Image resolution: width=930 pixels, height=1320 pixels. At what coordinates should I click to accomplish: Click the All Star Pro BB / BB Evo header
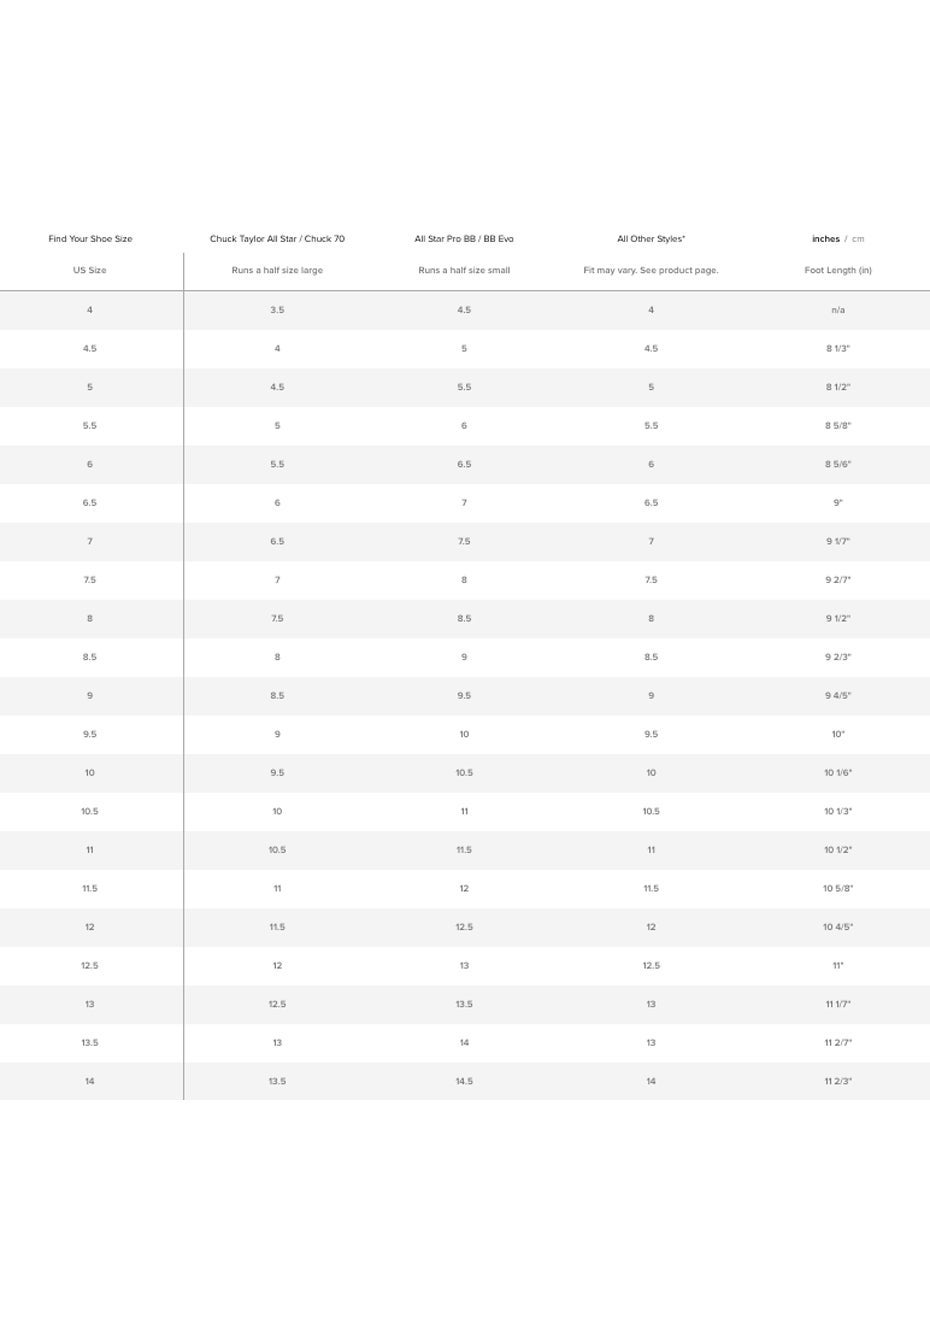pos(464,239)
